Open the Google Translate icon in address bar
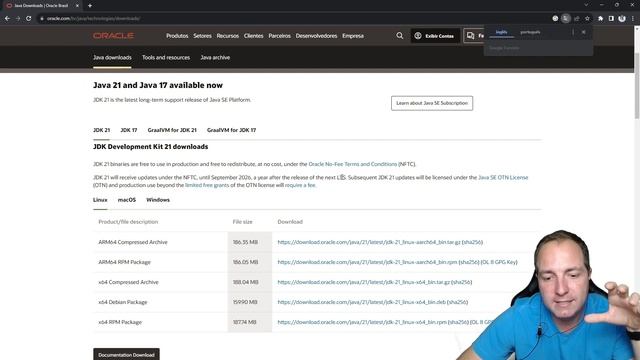The image size is (640, 360). pos(566,18)
